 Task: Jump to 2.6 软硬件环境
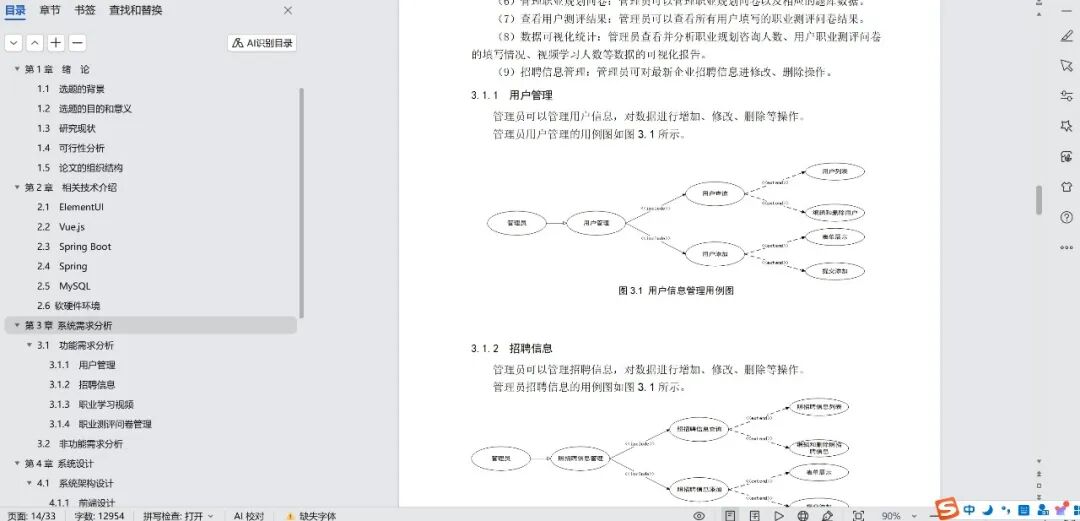[69, 305]
